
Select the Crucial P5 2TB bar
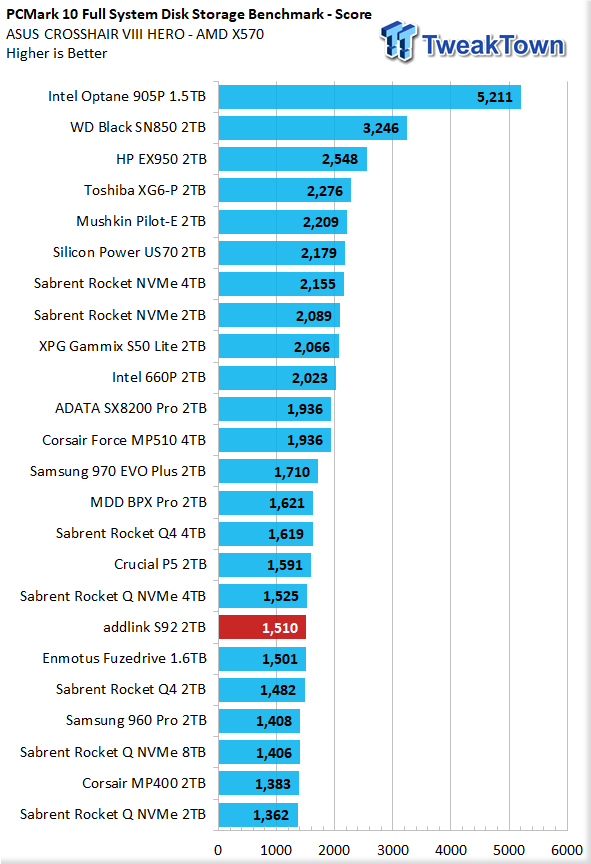coord(264,565)
